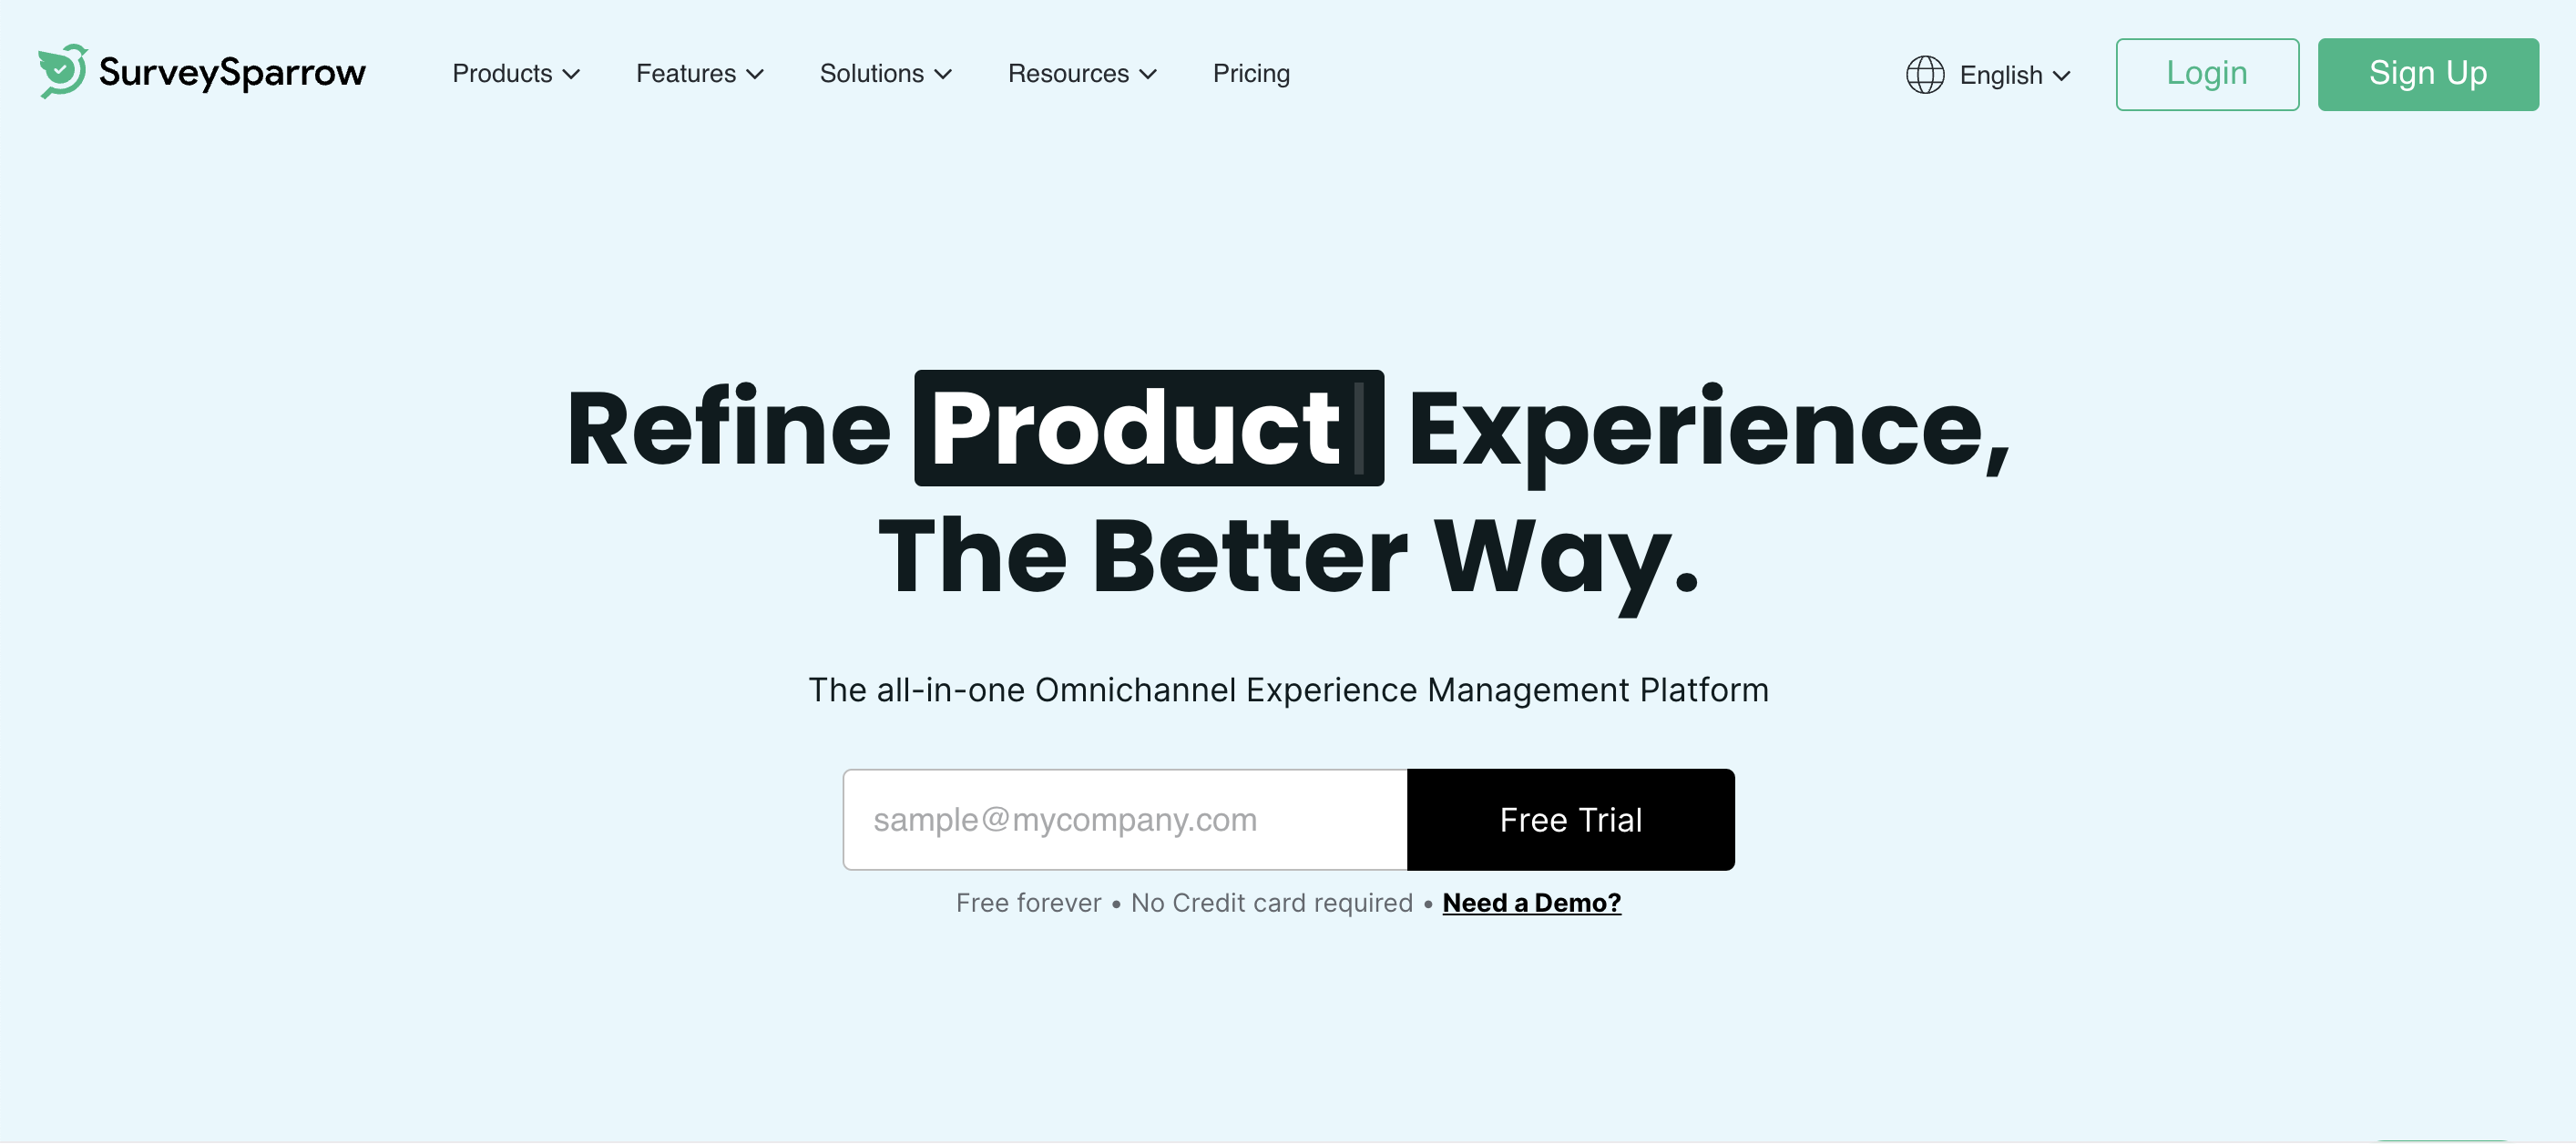The height and width of the screenshot is (1144, 2576).
Task: Select the email input field
Action: click(1124, 819)
